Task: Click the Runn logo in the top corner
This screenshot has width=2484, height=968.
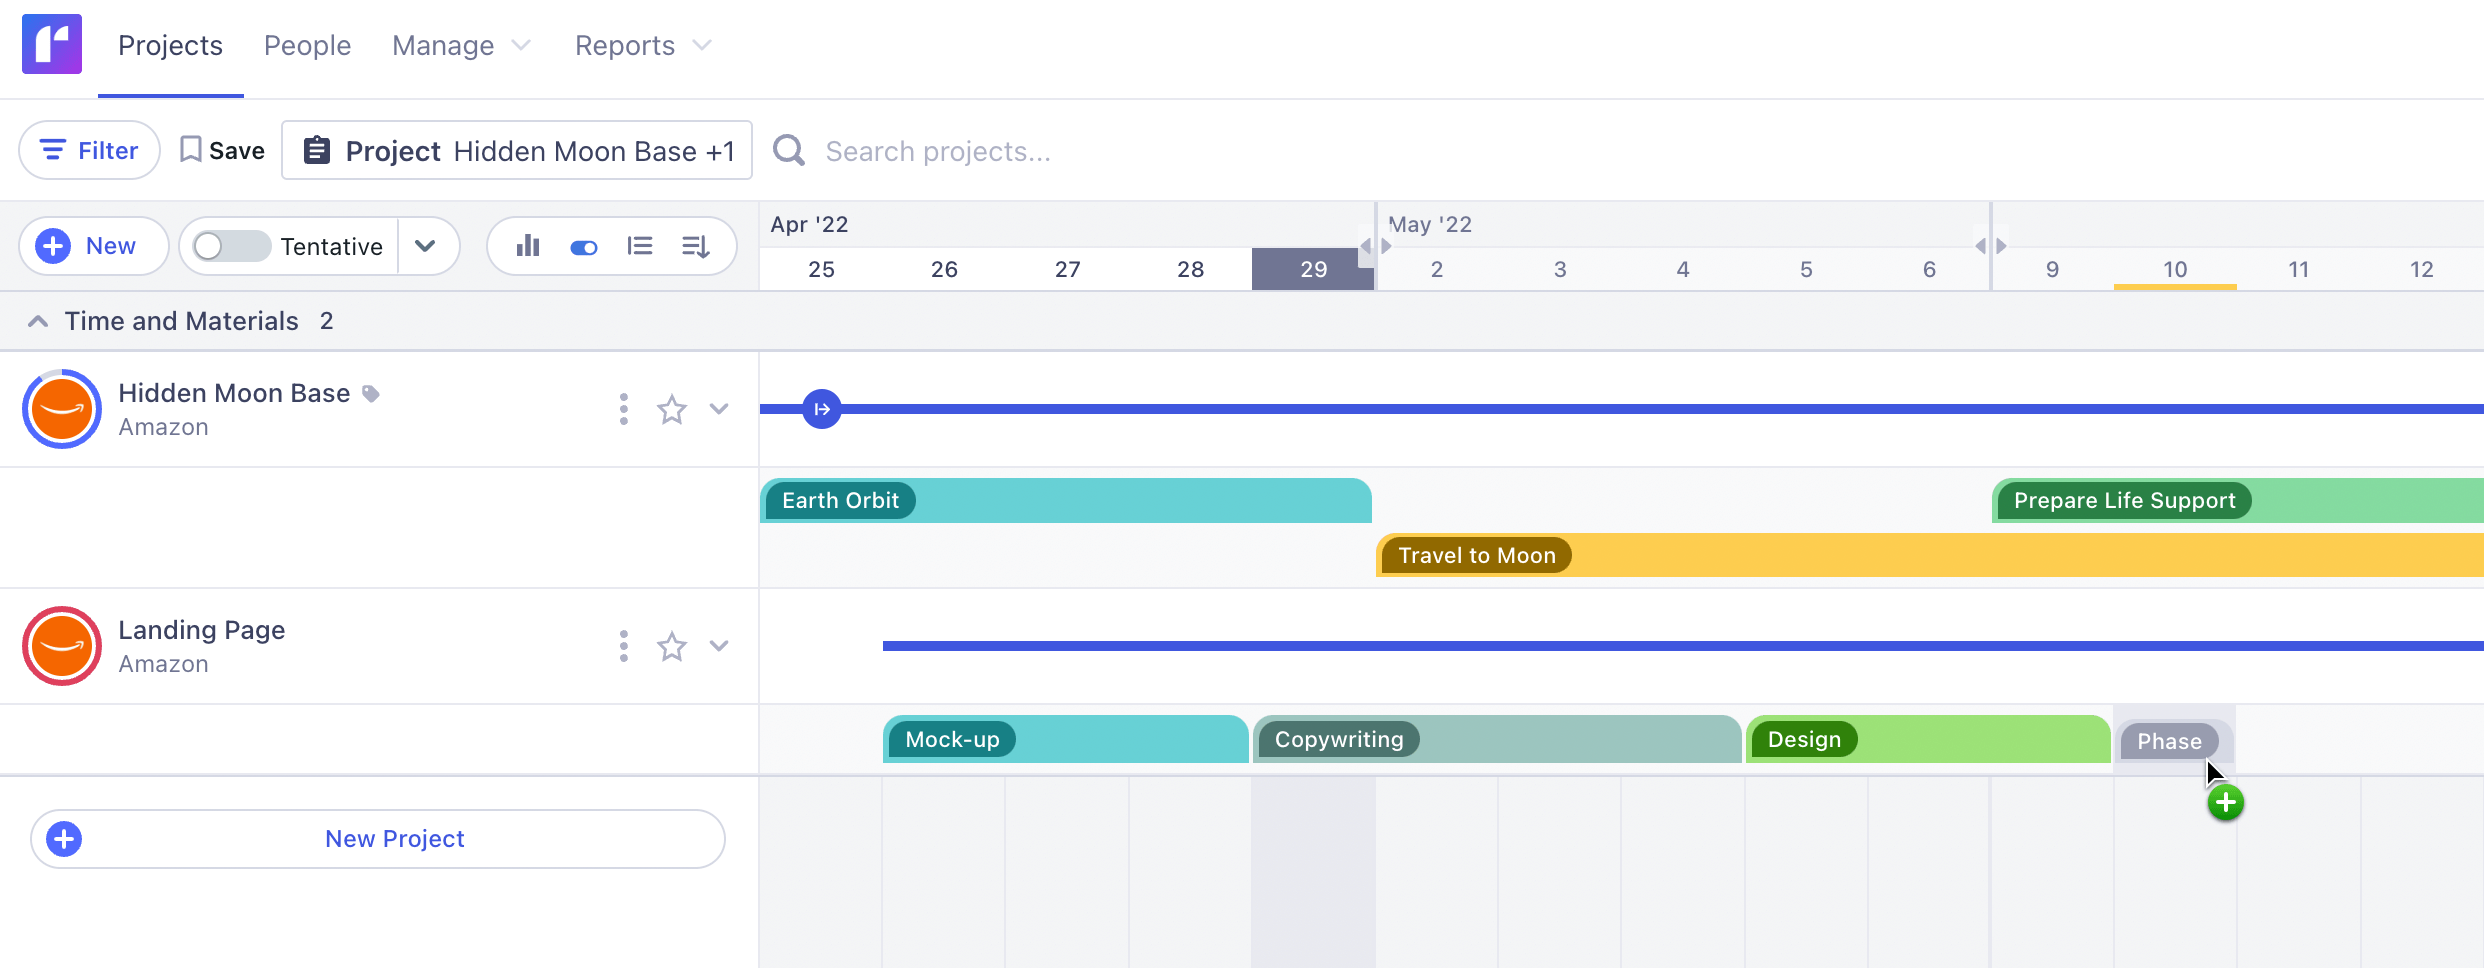Action: tap(52, 44)
